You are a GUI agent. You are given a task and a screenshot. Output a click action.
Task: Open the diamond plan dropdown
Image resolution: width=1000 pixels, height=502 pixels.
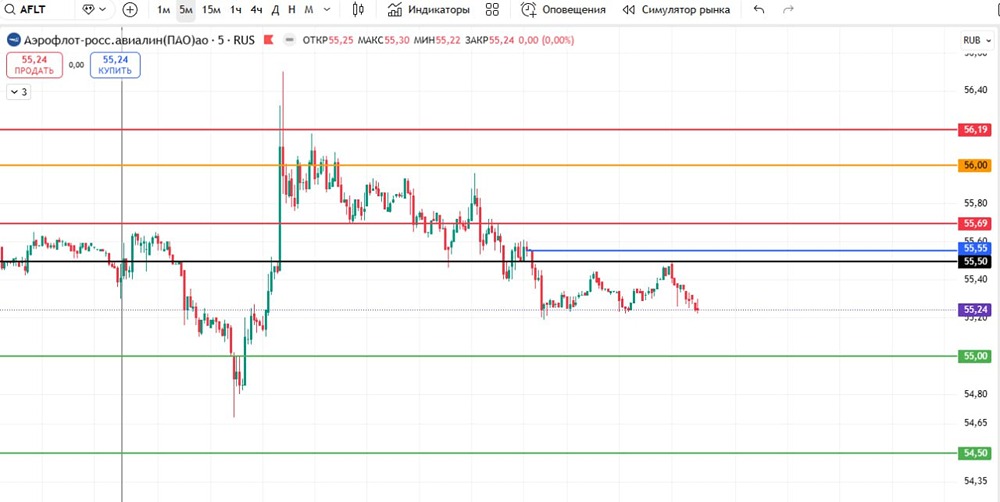[94, 10]
